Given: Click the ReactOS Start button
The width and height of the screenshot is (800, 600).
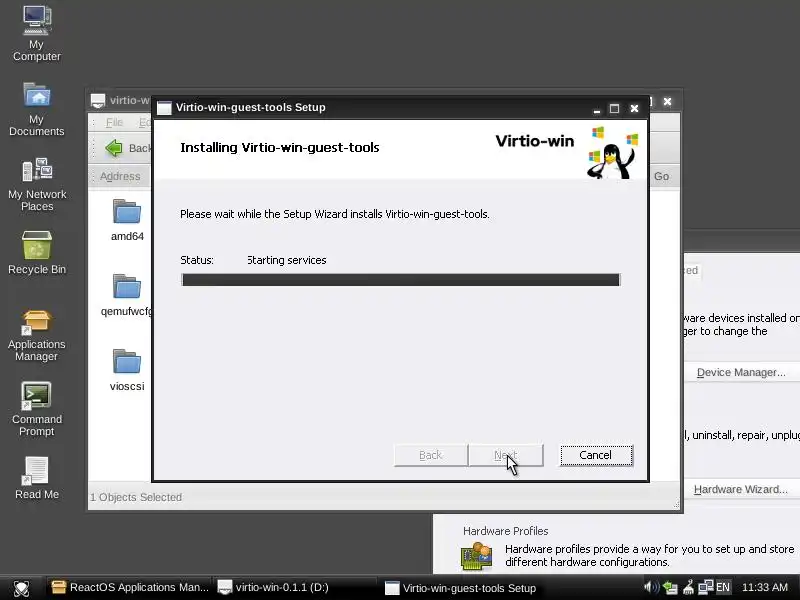Looking at the screenshot, I should pyautogui.click(x=21, y=588).
